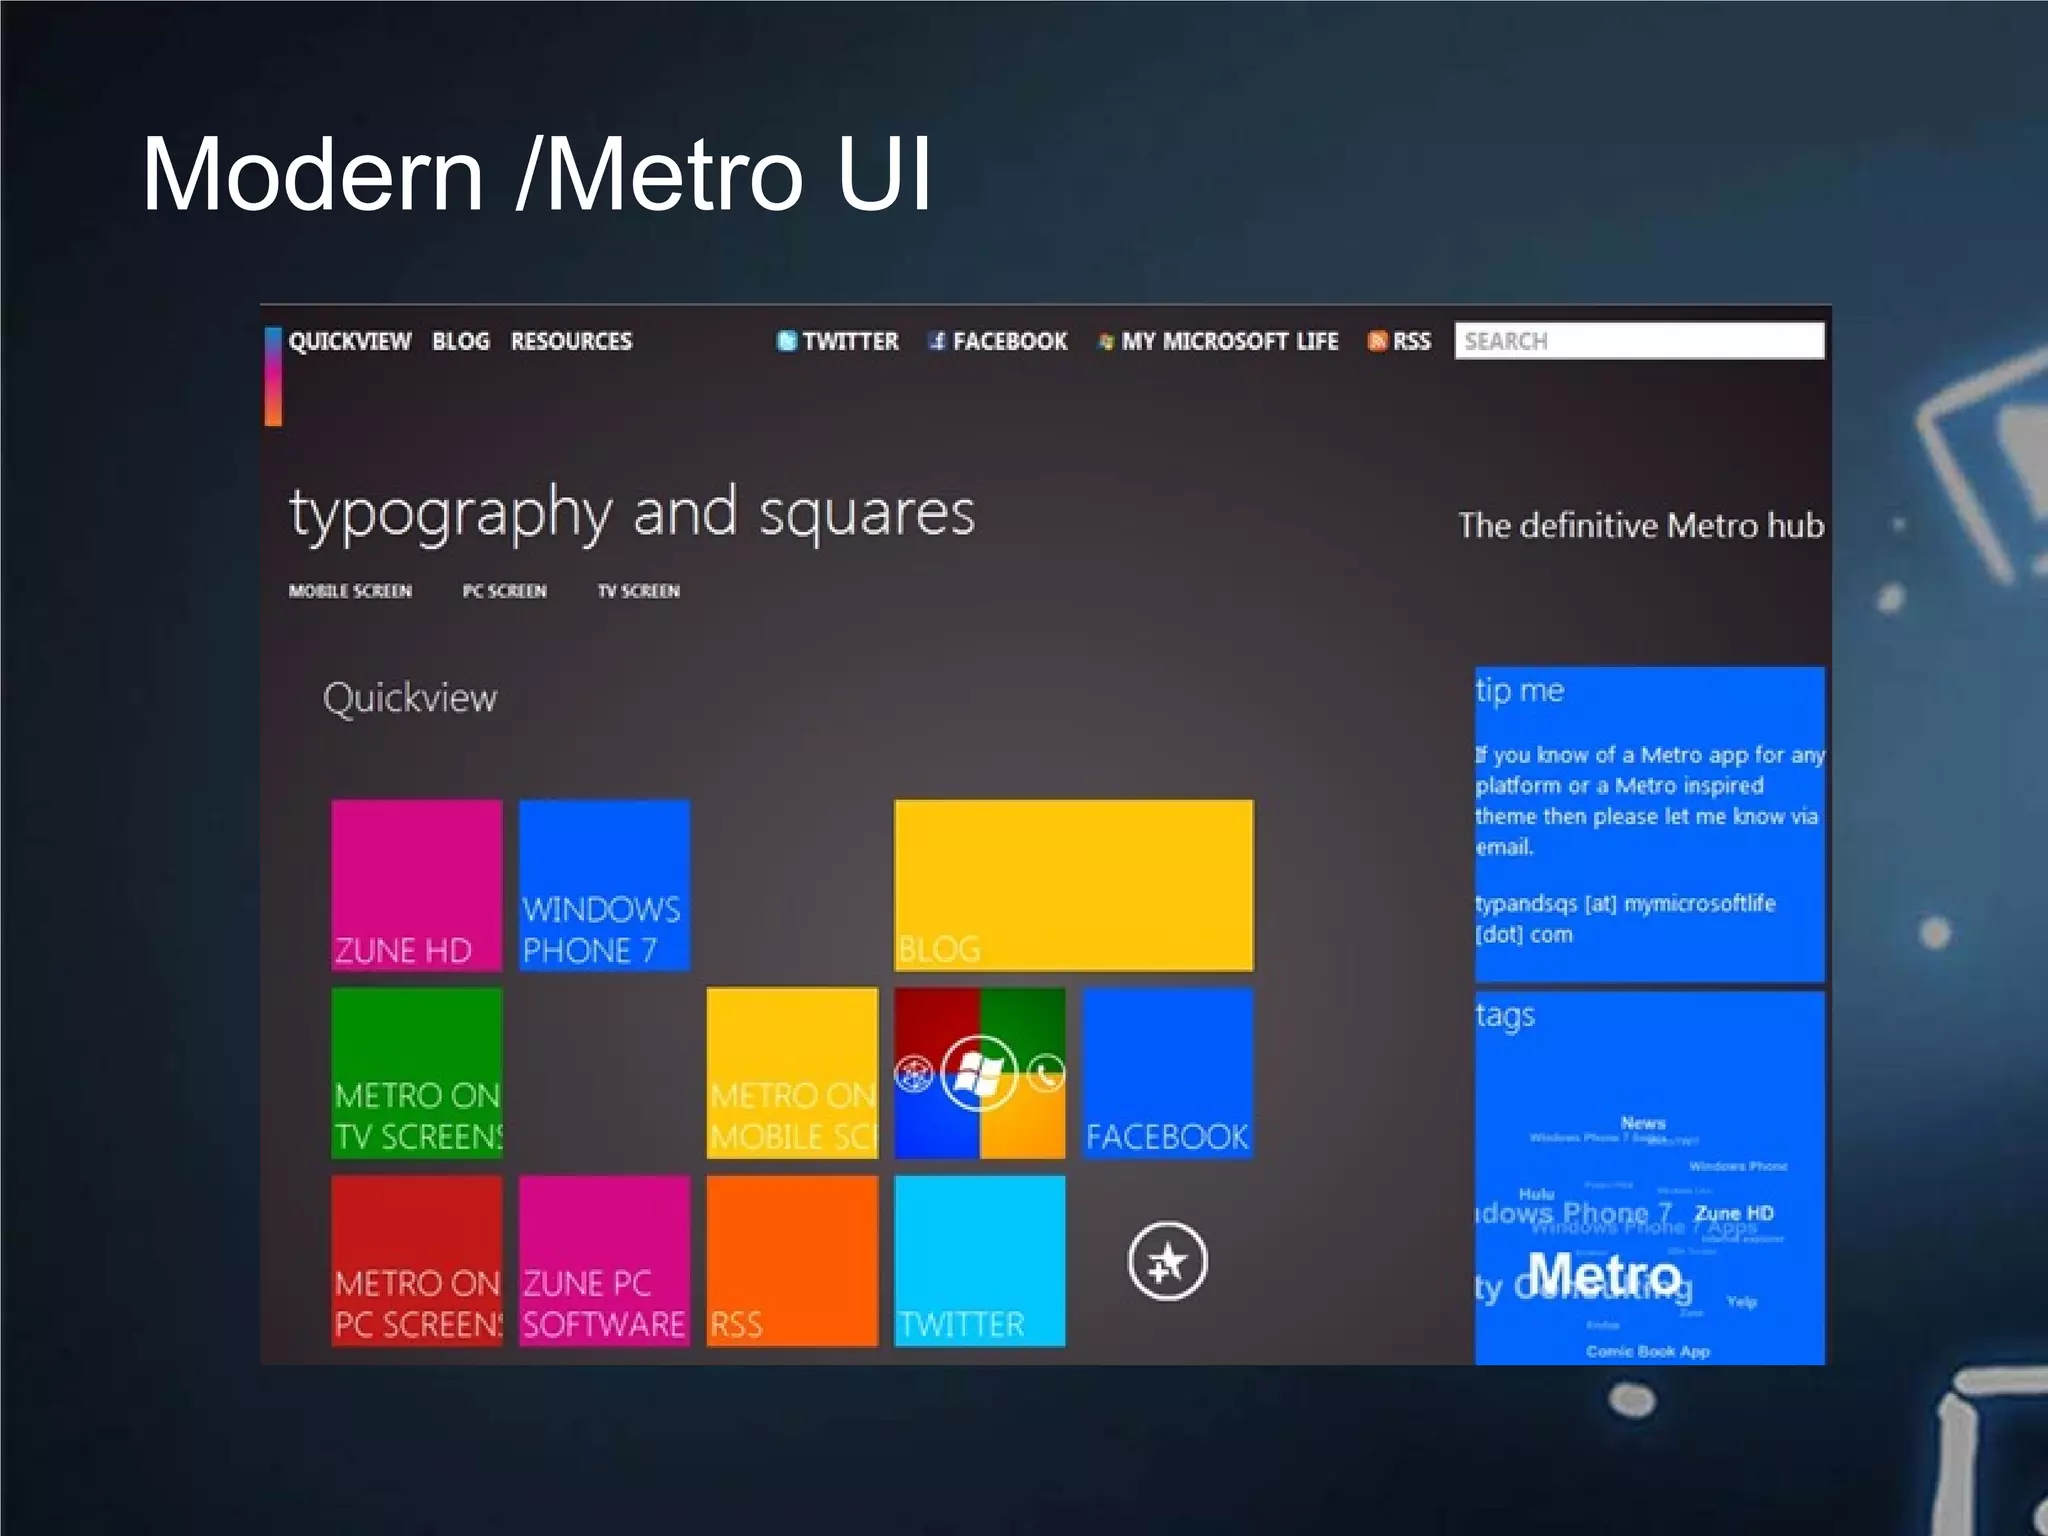Follow the Twitter header link
Viewport: 2048px width, 1536px height.
[850, 341]
